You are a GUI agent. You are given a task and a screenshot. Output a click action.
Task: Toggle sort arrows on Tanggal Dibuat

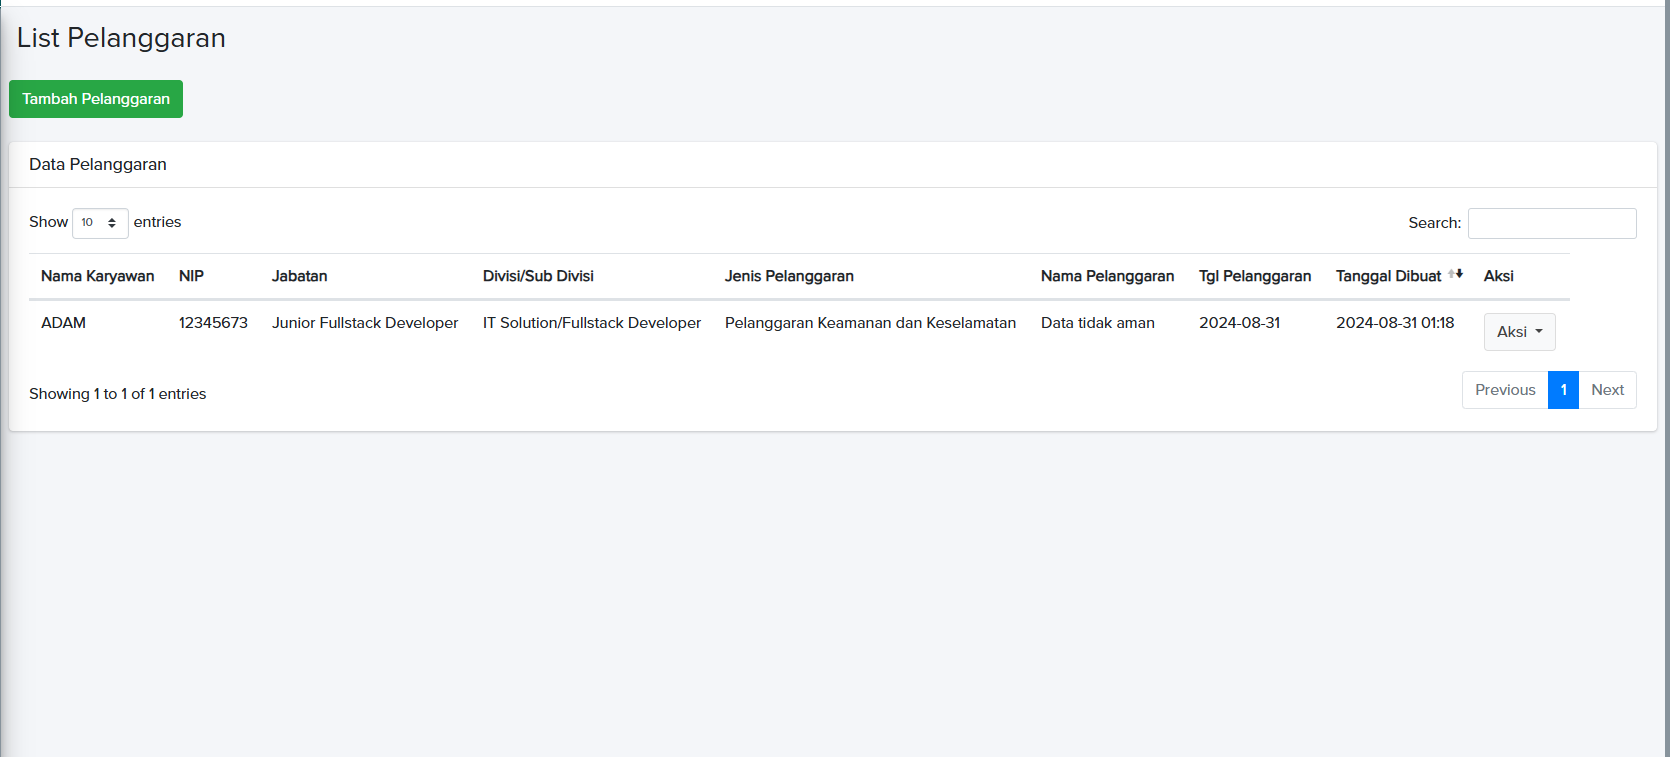tap(1455, 274)
